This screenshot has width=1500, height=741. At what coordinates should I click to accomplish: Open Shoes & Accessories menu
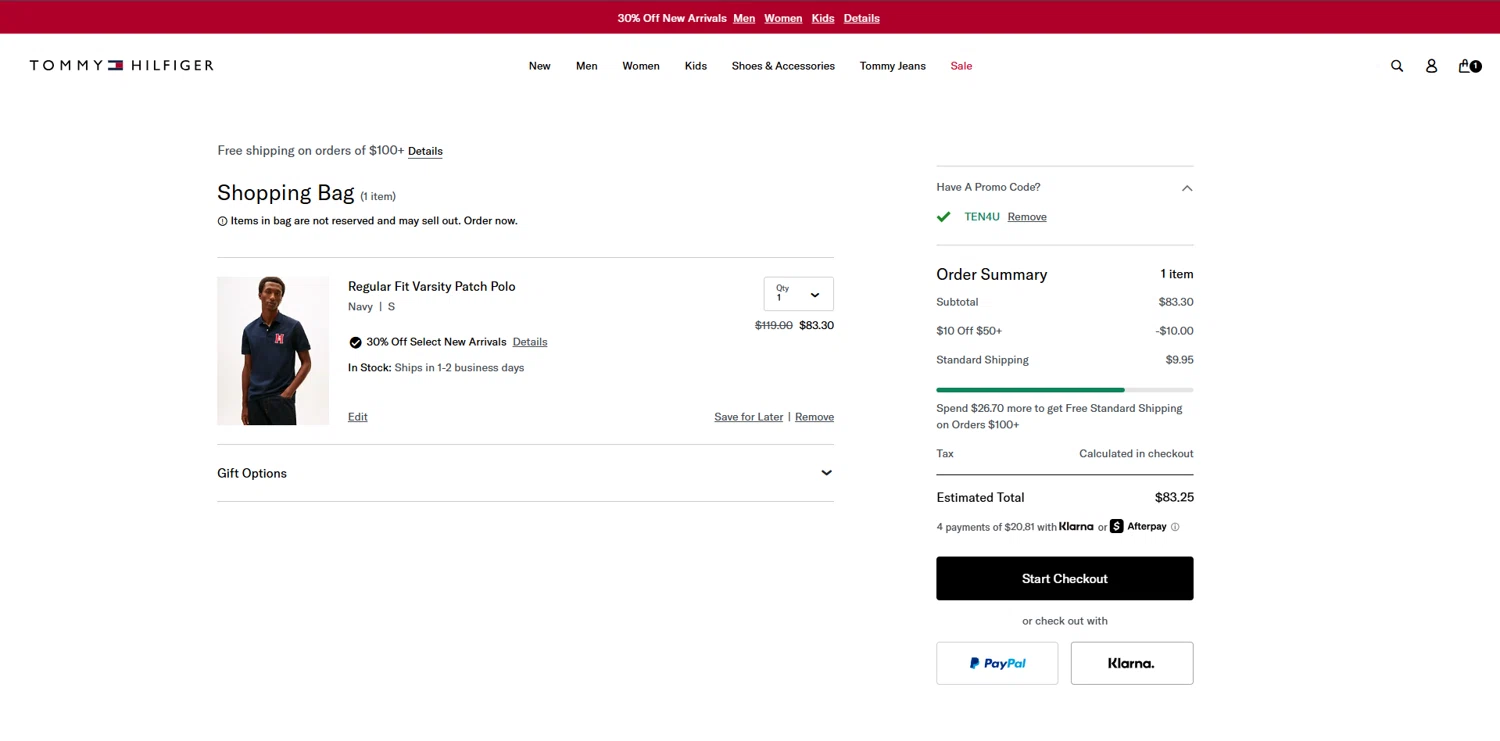point(783,66)
